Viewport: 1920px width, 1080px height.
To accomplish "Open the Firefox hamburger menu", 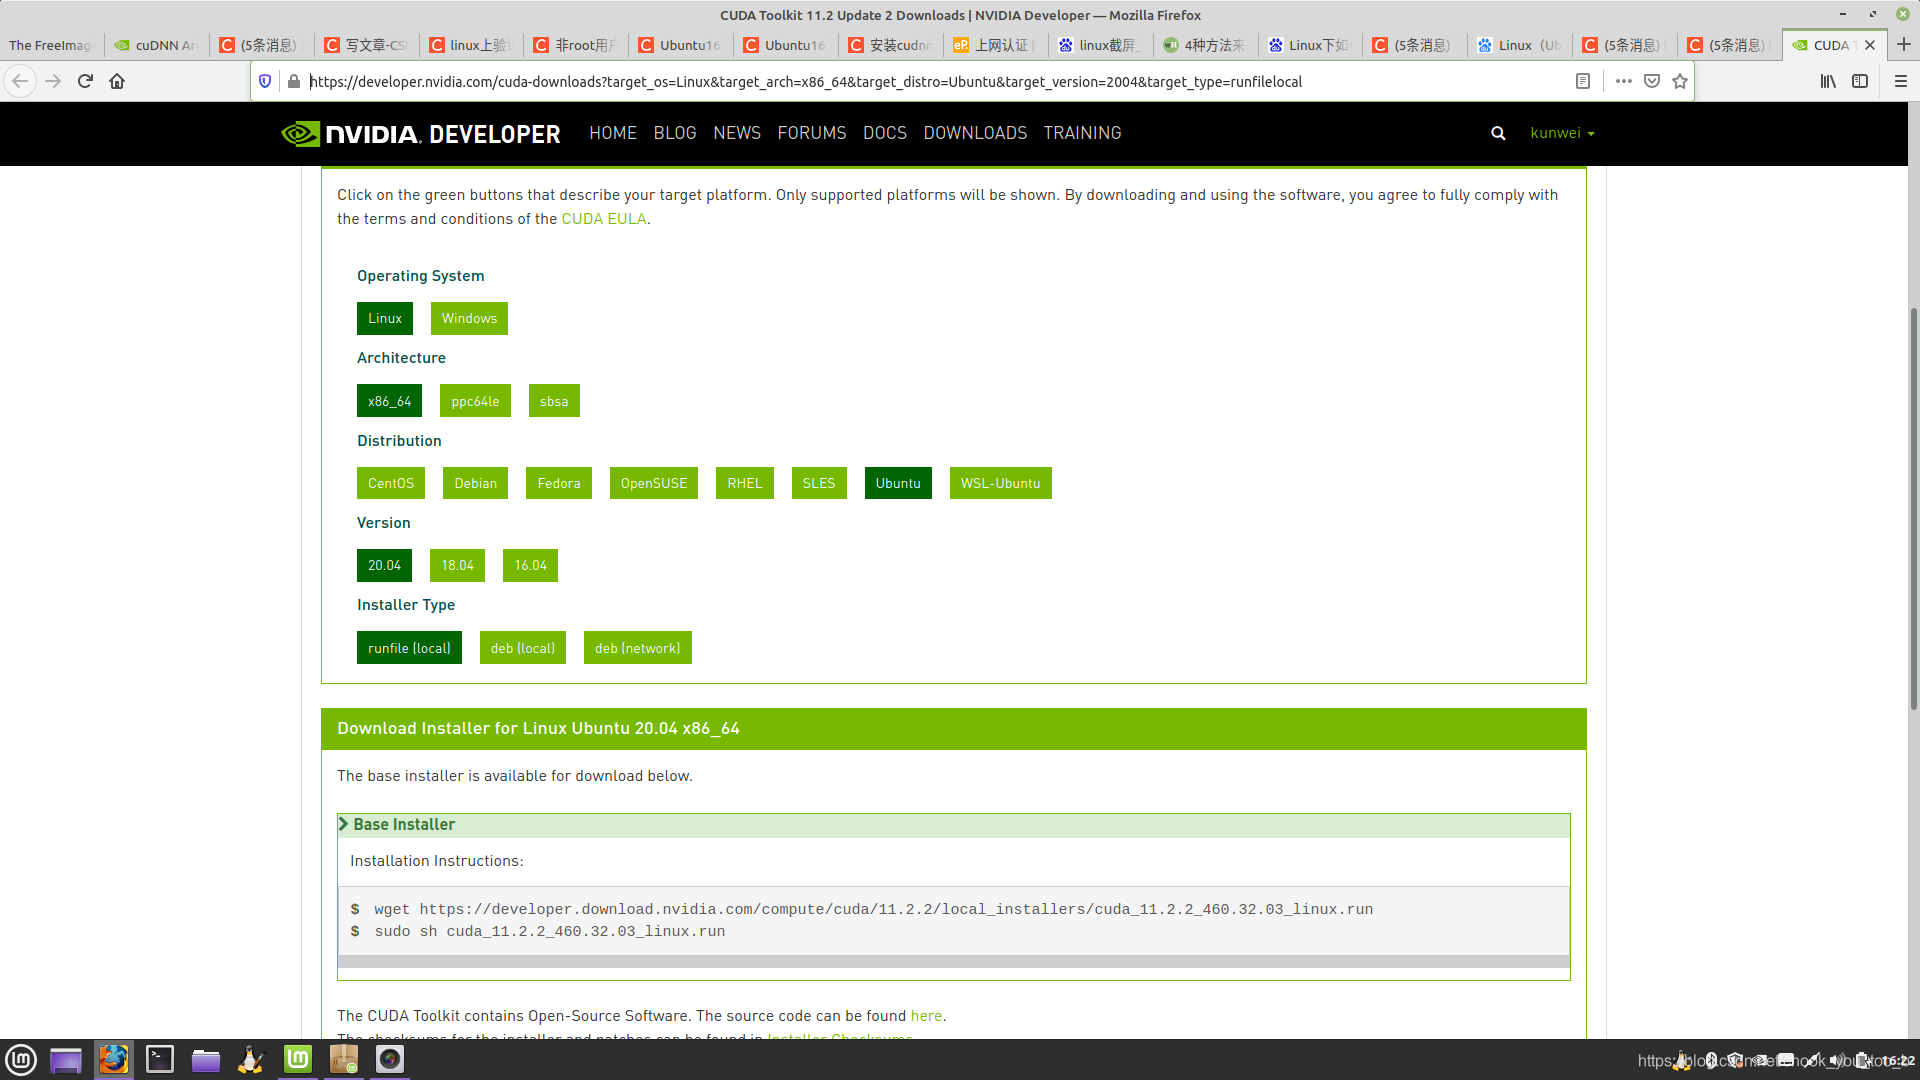I will pyautogui.click(x=1901, y=81).
